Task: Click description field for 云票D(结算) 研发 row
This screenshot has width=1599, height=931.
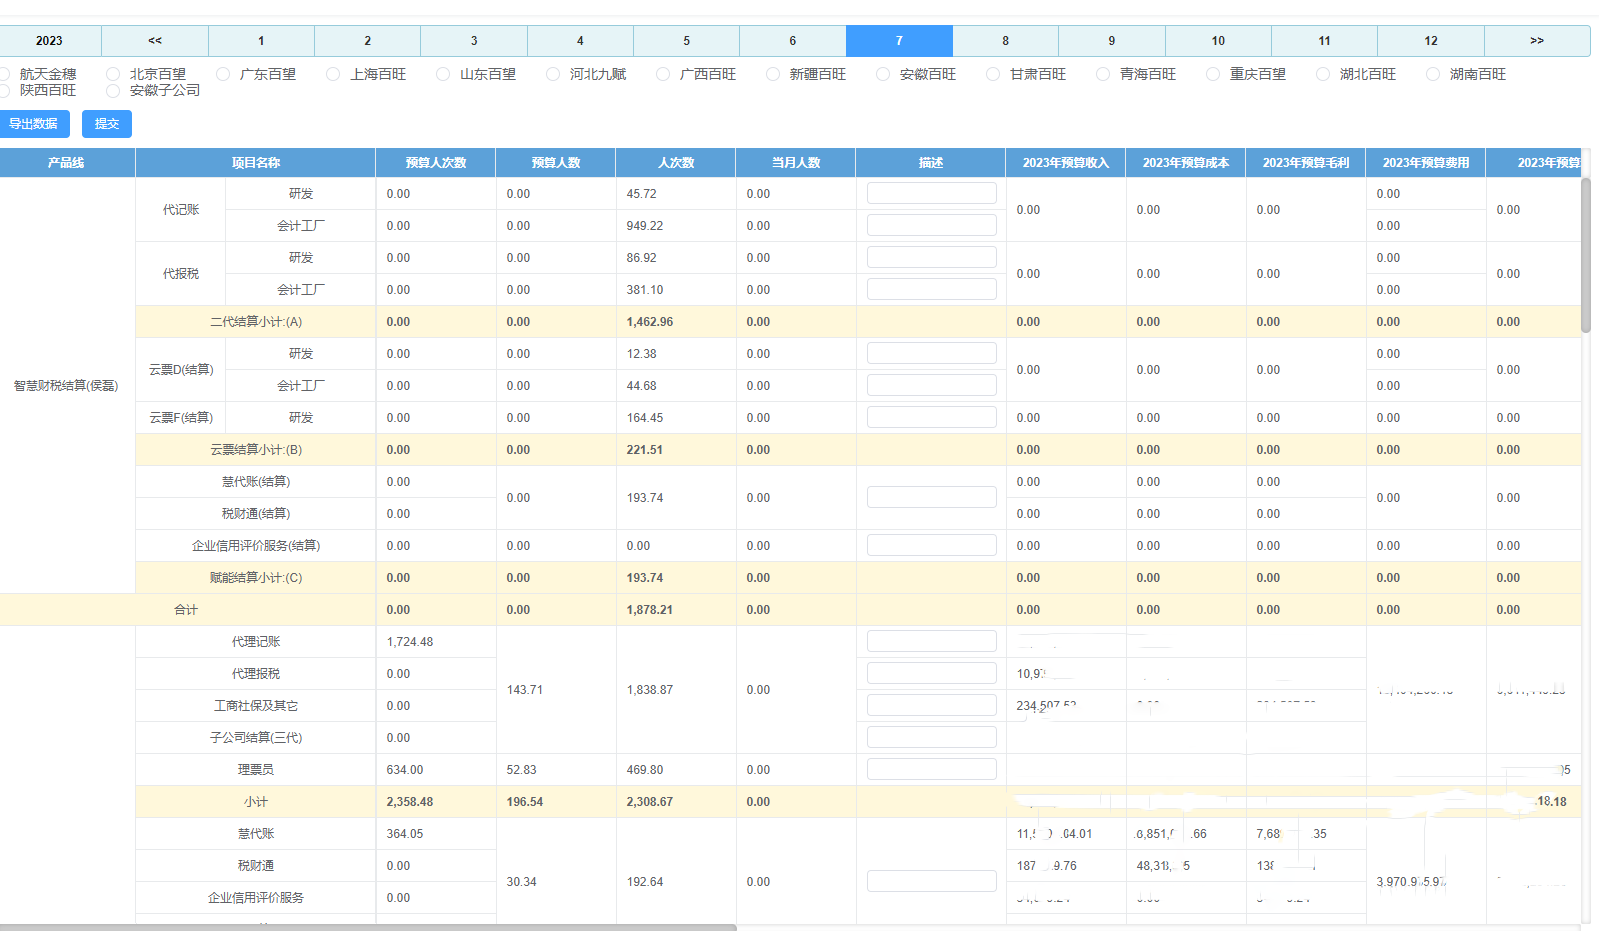Action: [x=932, y=353]
